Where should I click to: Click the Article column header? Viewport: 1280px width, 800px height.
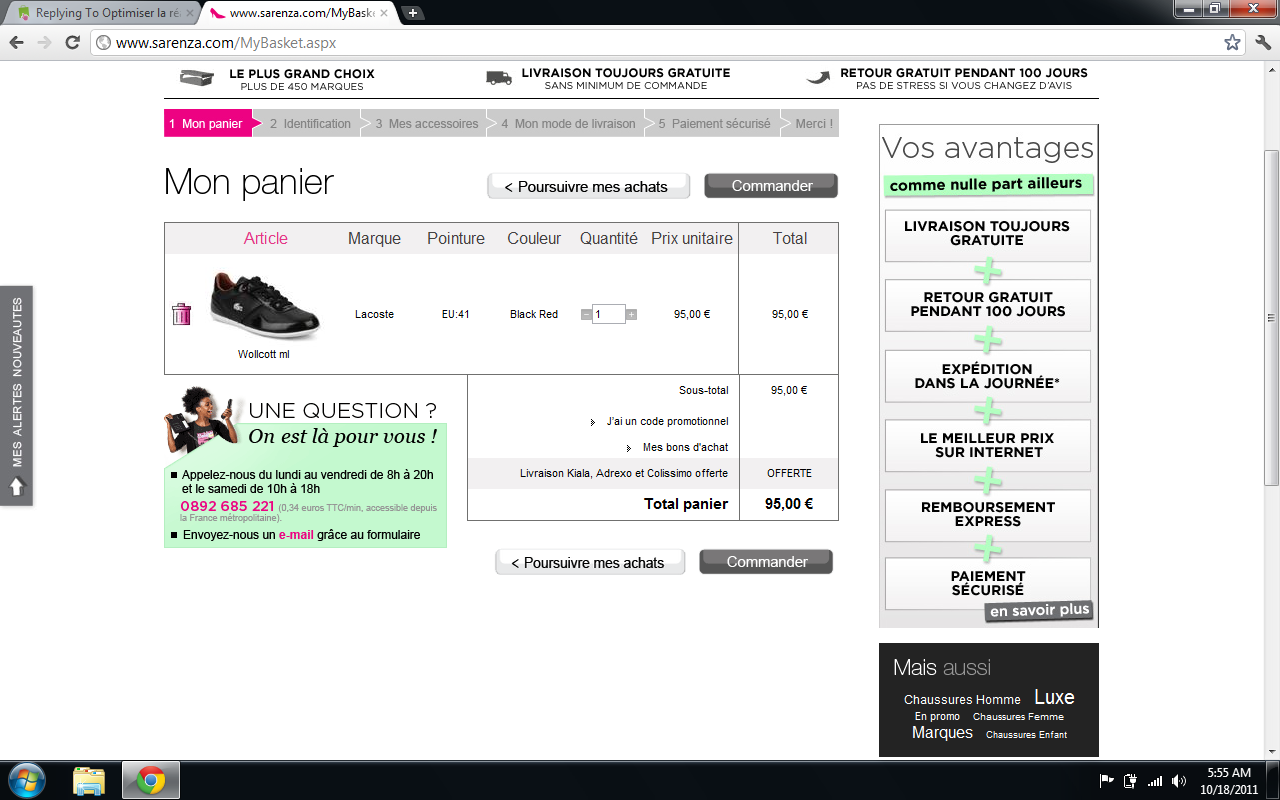coord(265,238)
